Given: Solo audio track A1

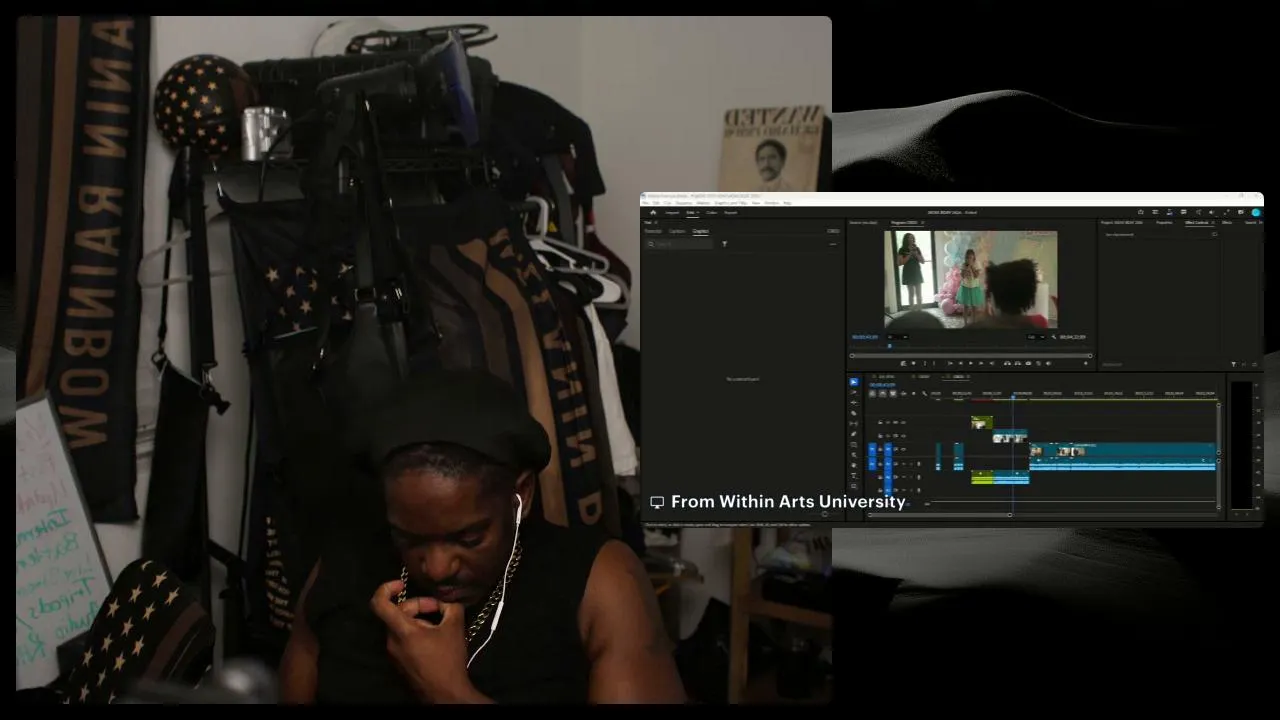Looking at the screenshot, I should (910, 463).
